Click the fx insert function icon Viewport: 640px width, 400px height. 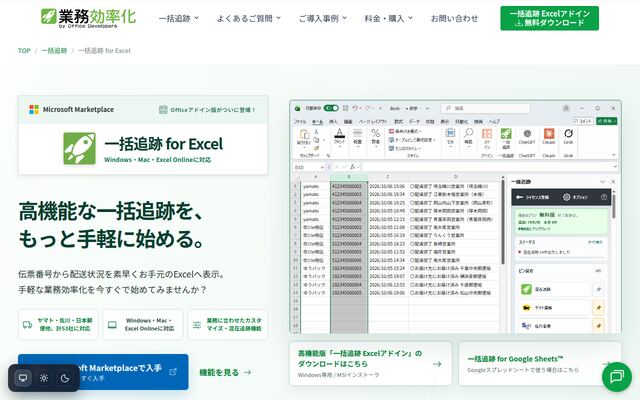point(353,167)
